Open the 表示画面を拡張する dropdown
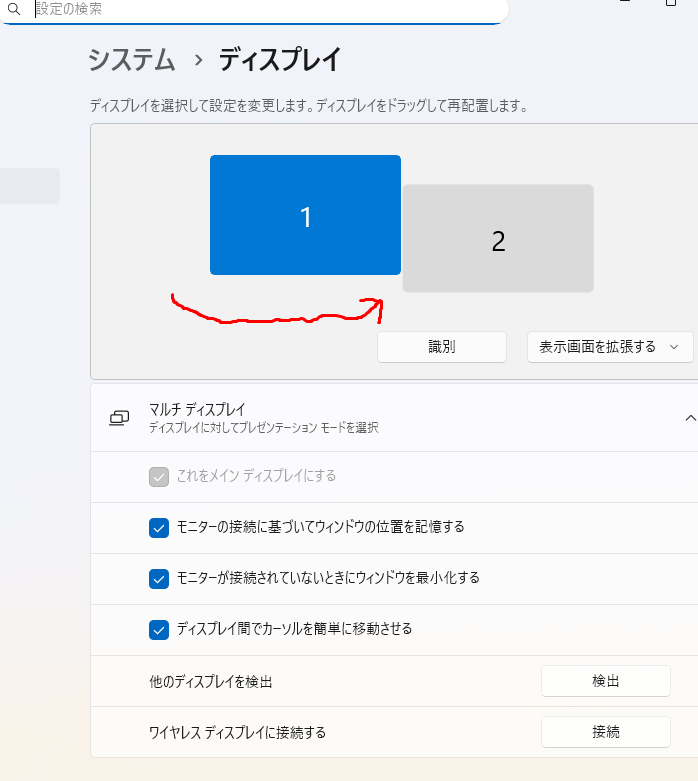Screen dimensions: 698x781 tap(610, 347)
